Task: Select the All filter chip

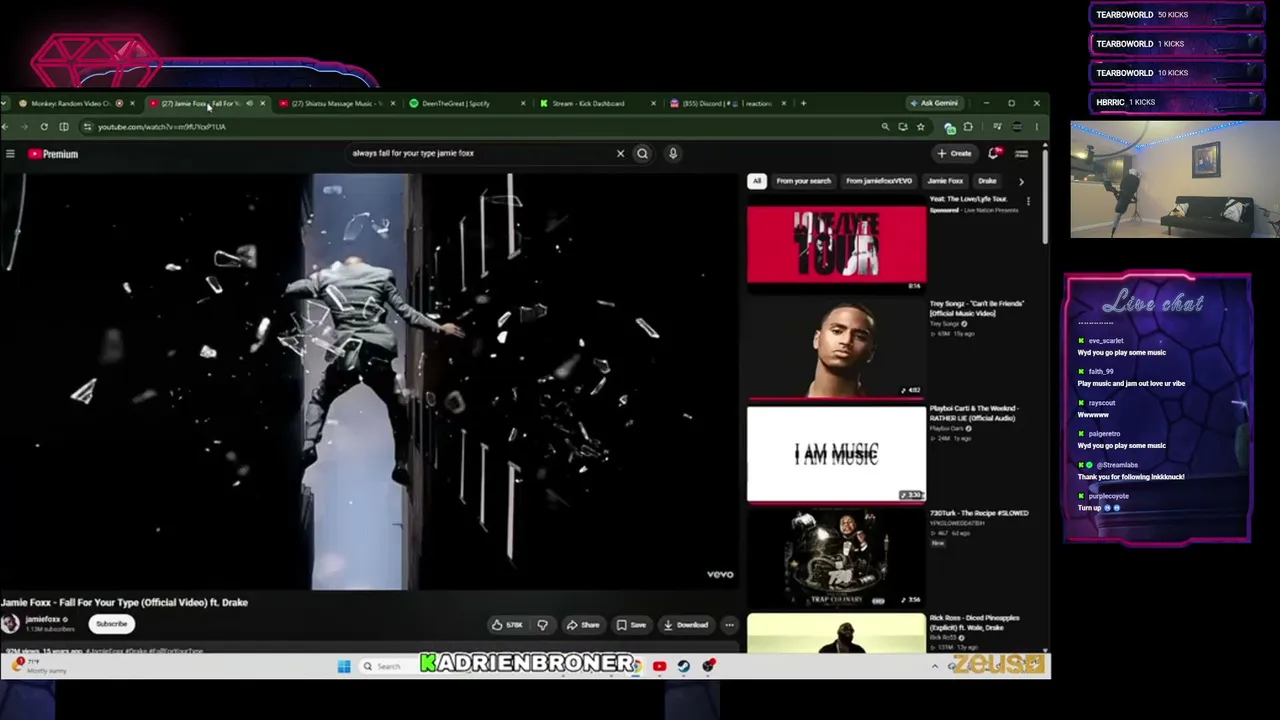Action: pyautogui.click(x=757, y=181)
